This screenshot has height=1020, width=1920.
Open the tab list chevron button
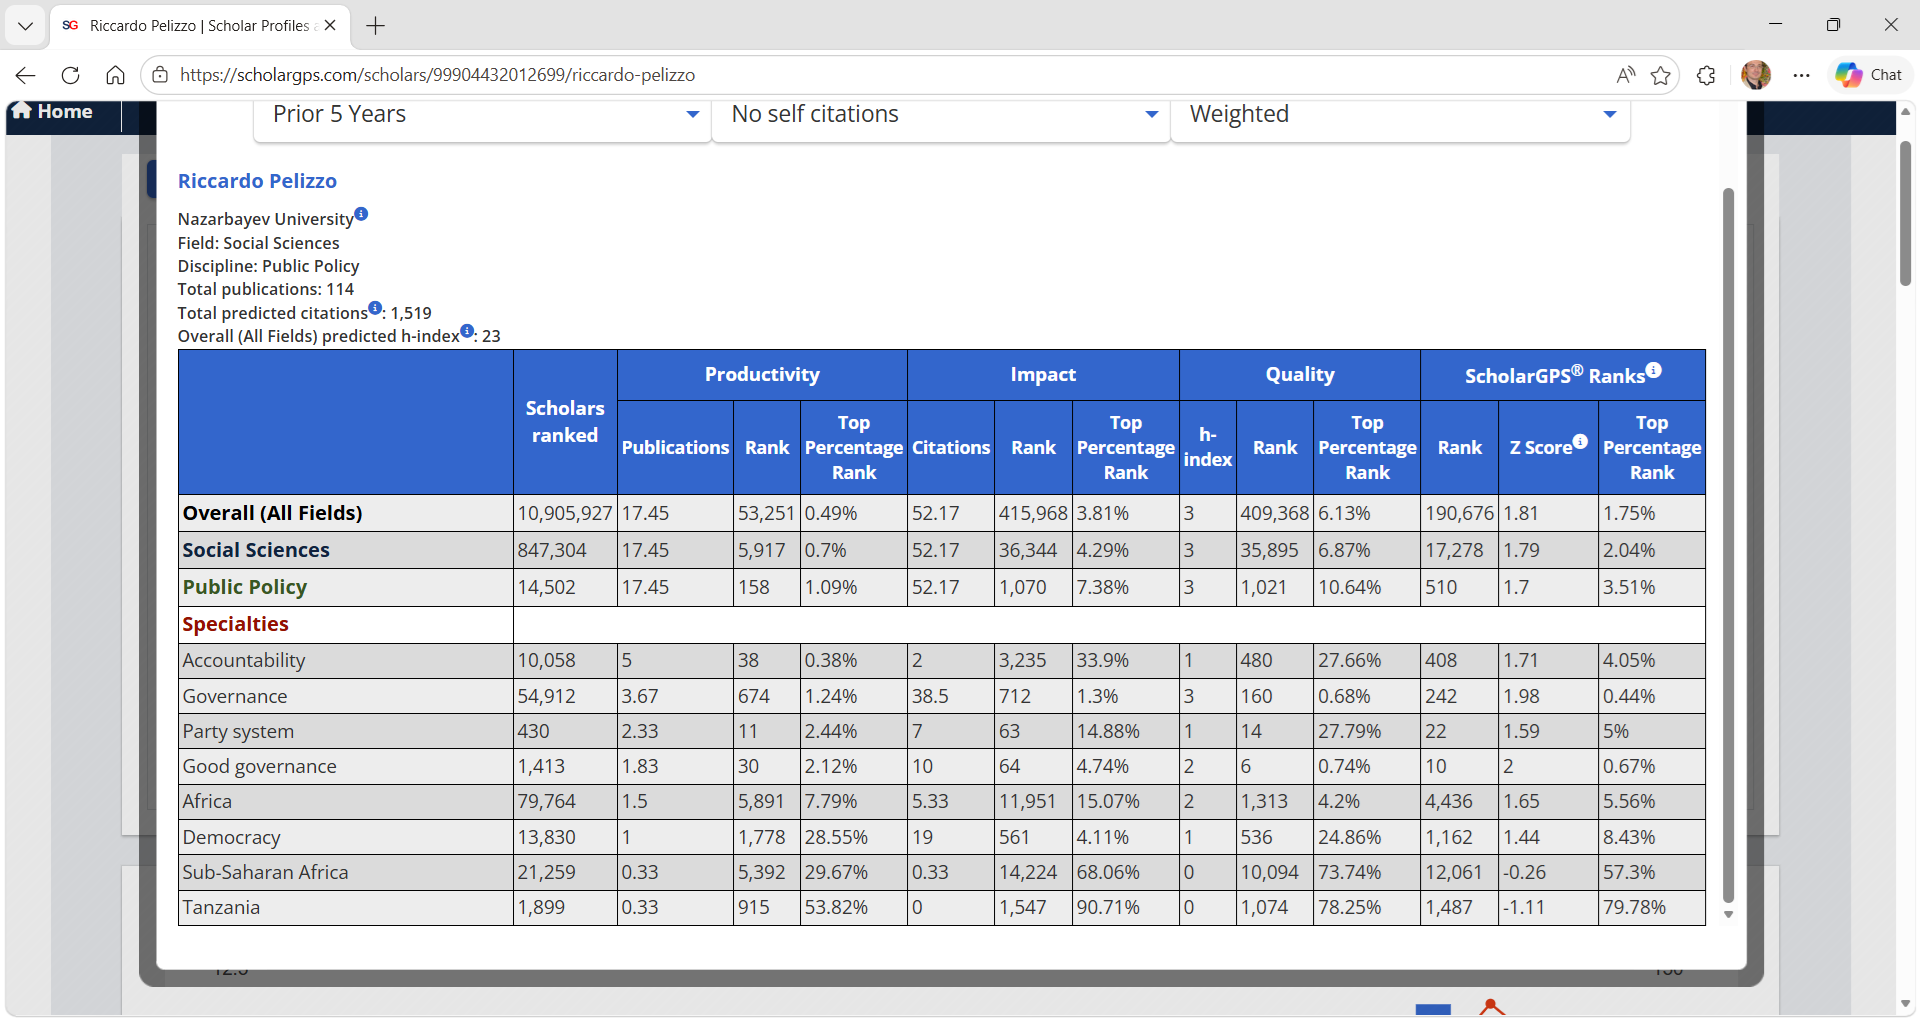25,26
